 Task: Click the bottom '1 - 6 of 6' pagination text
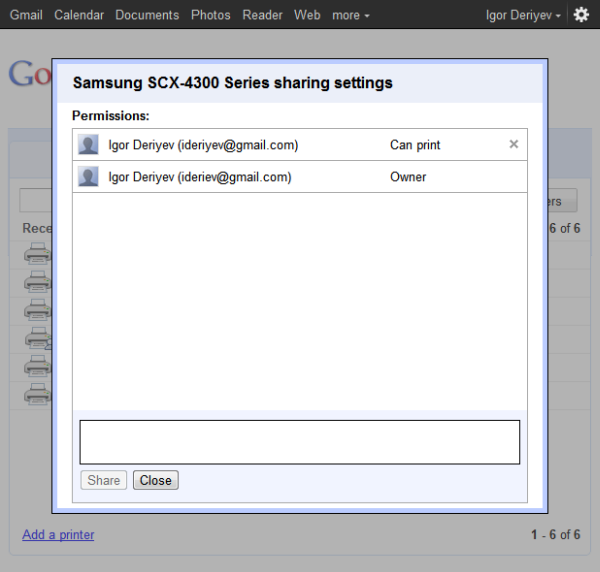coord(556,535)
